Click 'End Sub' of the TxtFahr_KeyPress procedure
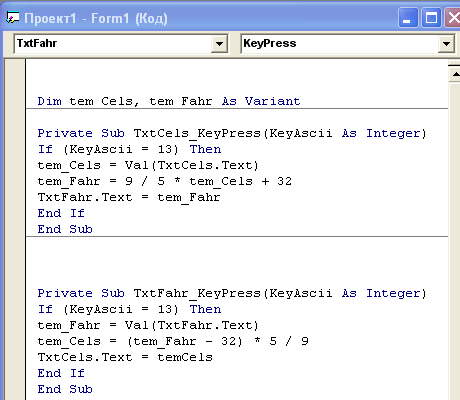Viewport: 460px width, 400px height. 65,389
